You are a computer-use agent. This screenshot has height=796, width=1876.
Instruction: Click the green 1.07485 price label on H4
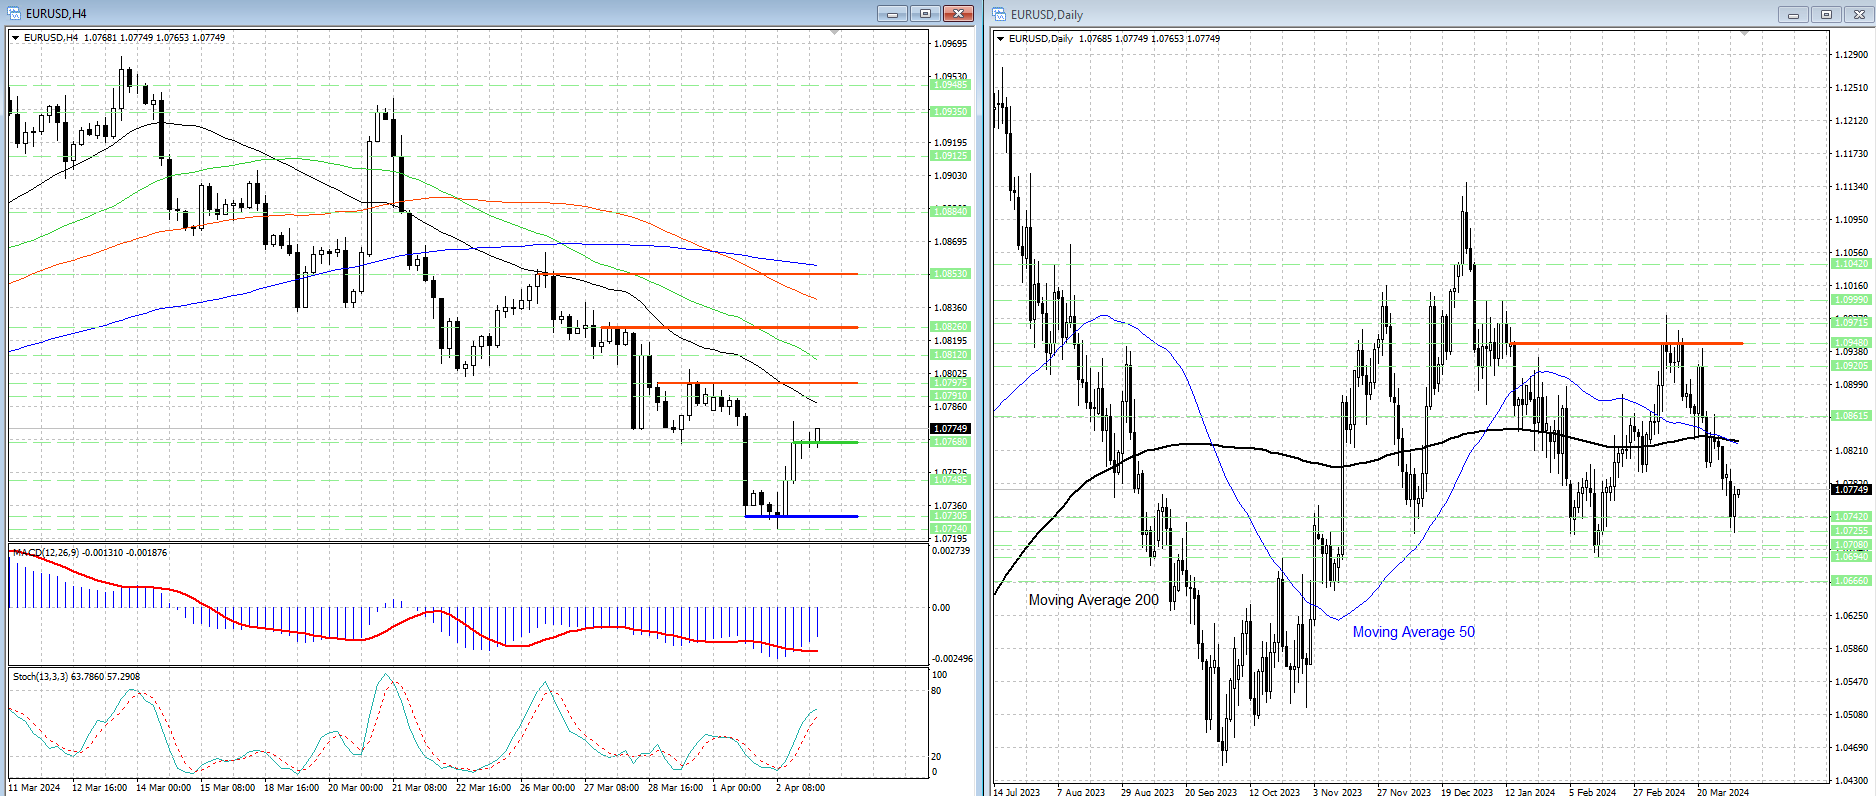click(950, 480)
